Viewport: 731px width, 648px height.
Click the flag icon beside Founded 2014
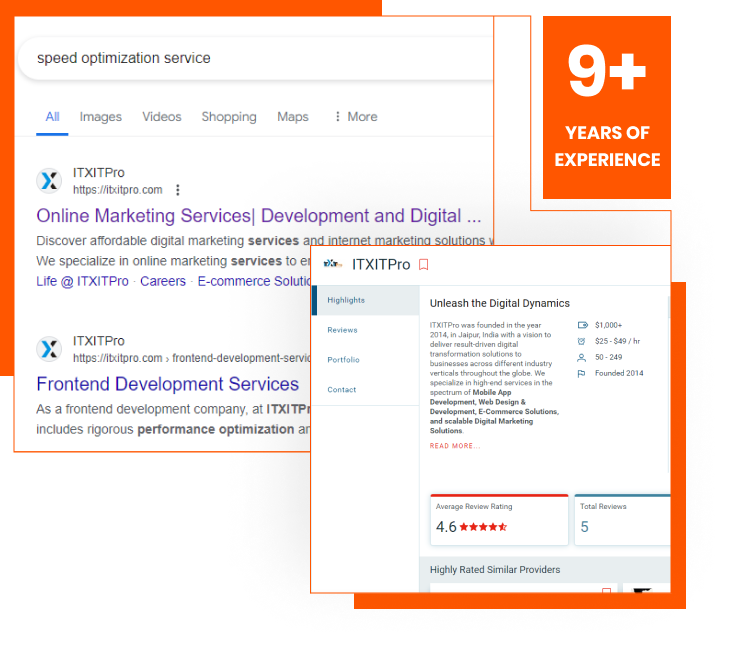coord(582,373)
